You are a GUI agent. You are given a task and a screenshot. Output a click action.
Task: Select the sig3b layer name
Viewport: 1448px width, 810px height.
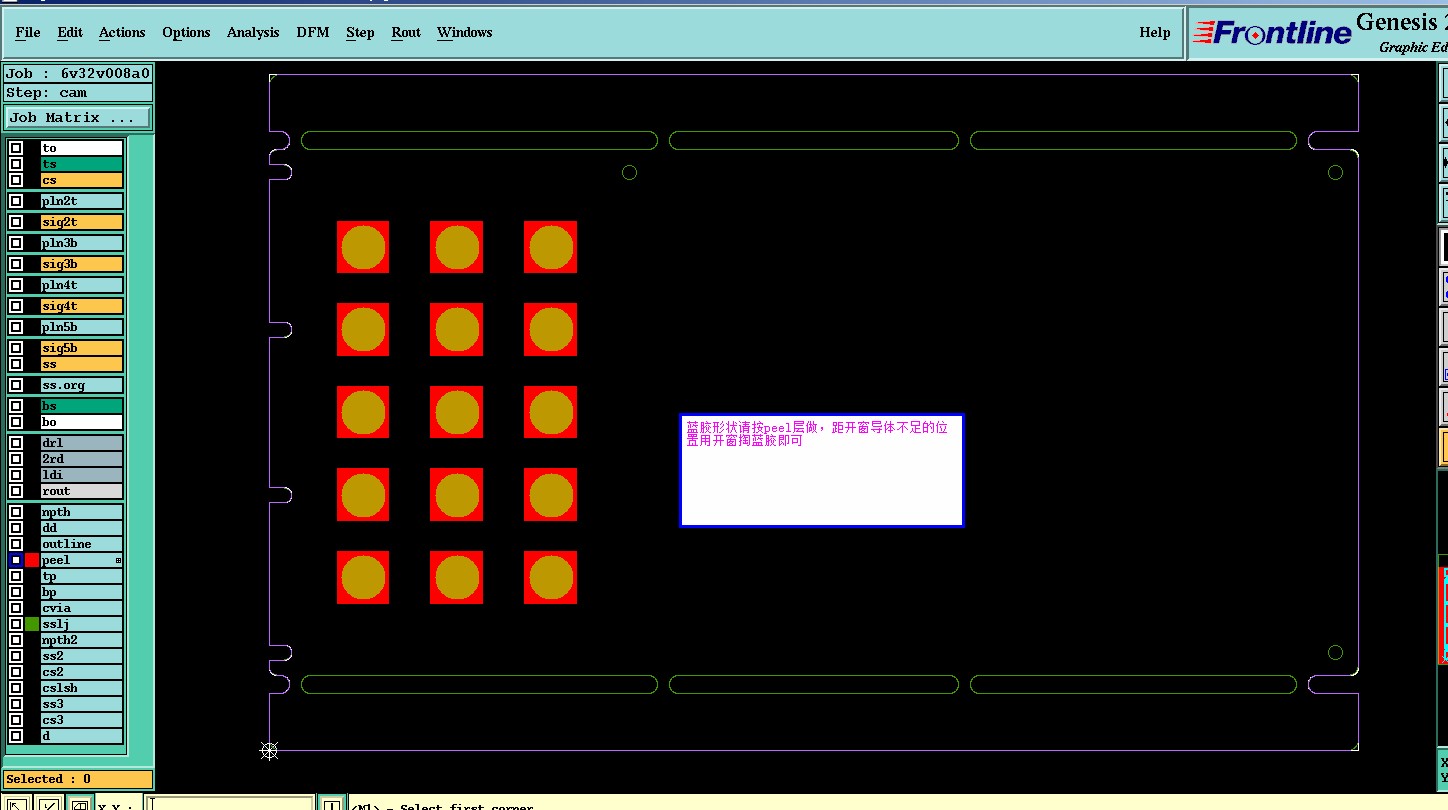(82, 264)
